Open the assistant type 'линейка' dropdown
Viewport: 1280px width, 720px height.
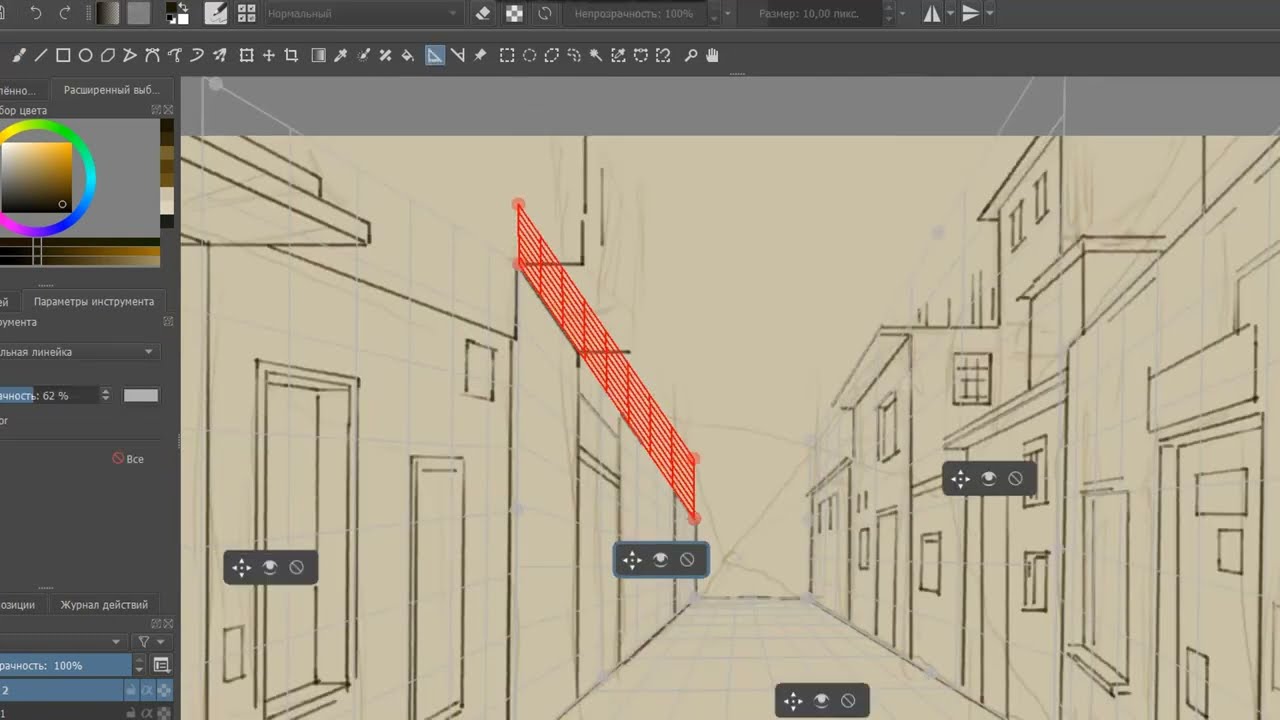pos(79,352)
